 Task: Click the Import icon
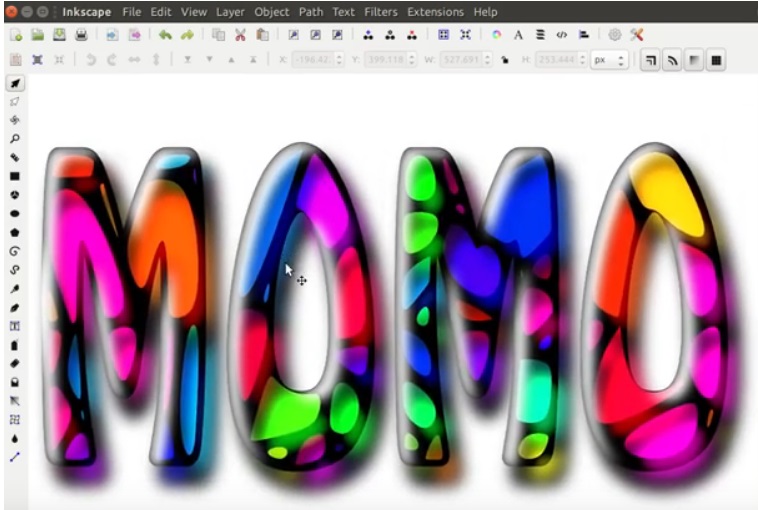coord(112,35)
